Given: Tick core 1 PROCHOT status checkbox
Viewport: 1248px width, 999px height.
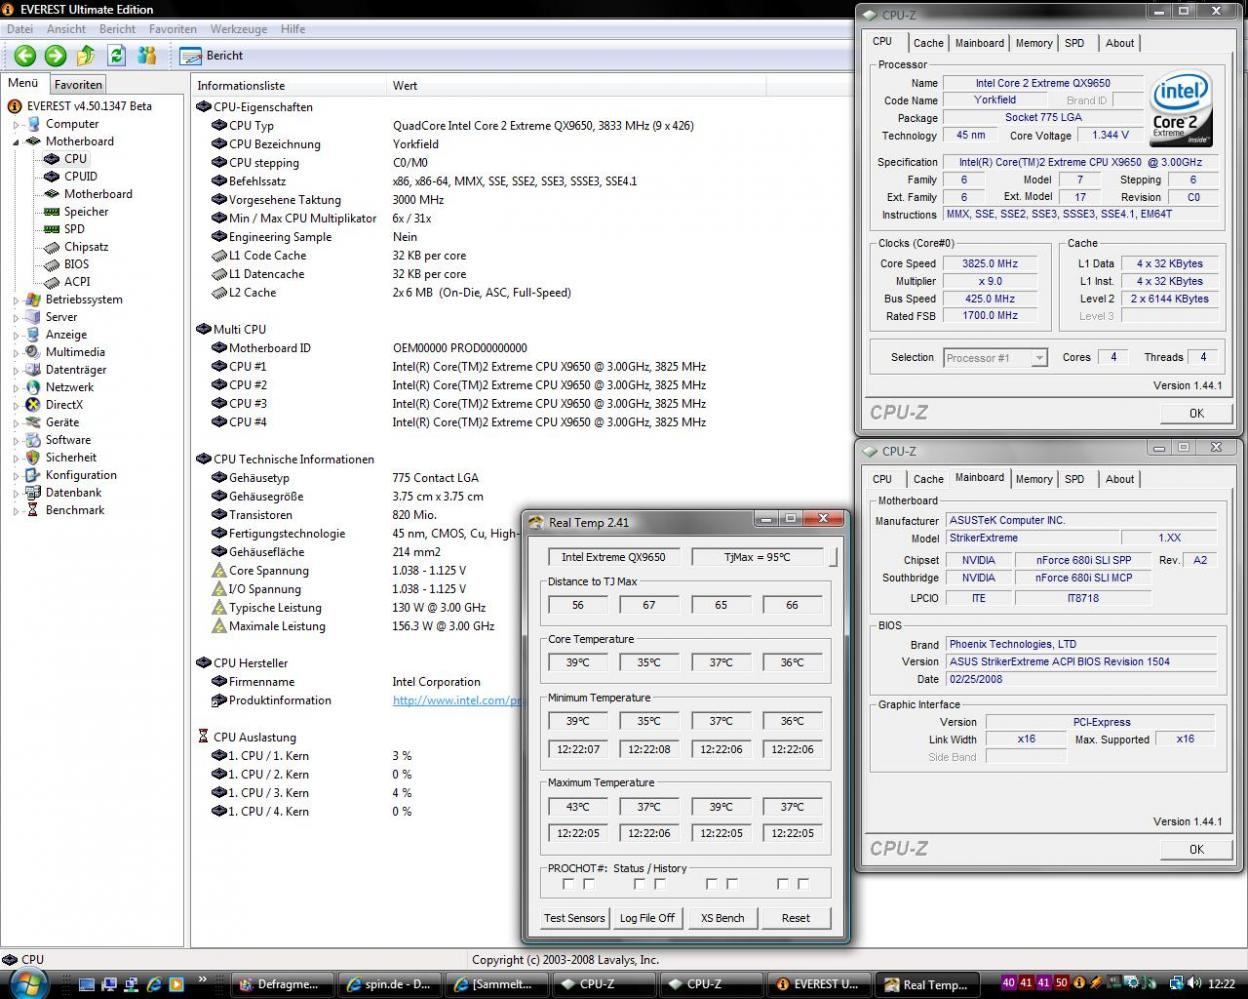Looking at the screenshot, I should pos(568,884).
